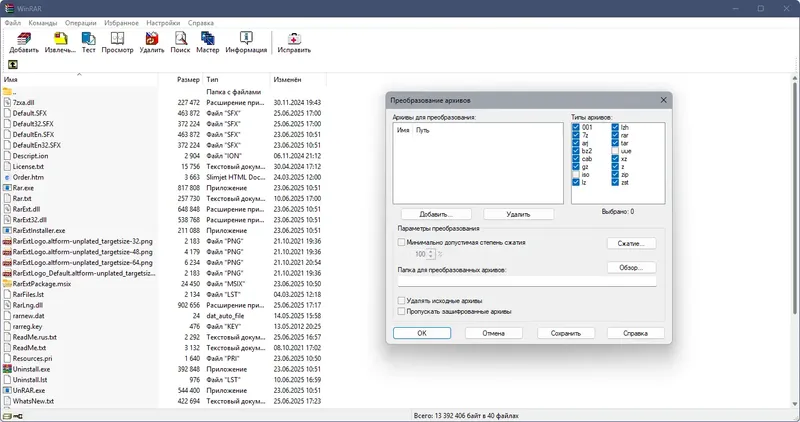Confirm conversion with OK button

click(x=422, y=333)
